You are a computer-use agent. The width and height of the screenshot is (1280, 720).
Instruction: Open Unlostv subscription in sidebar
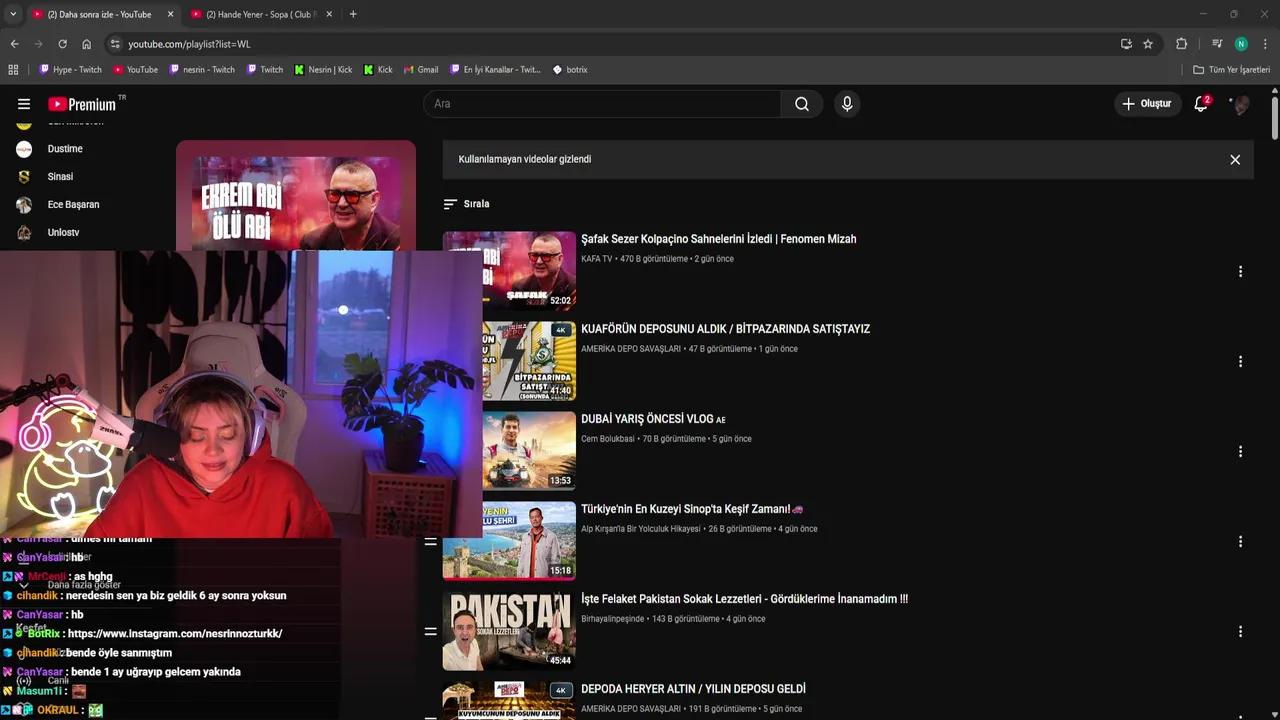coord(63,233)
